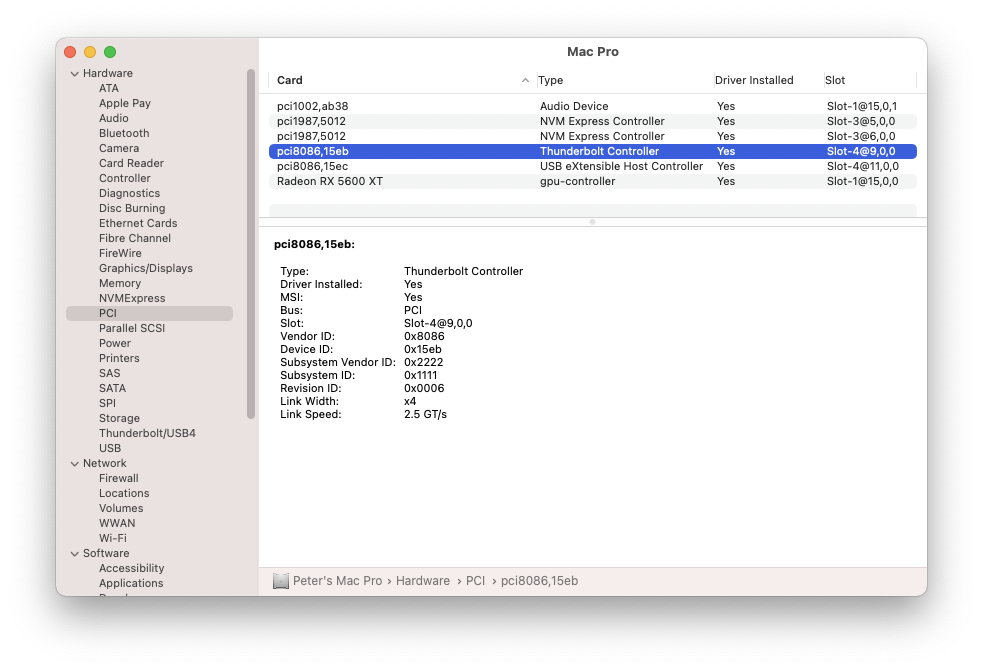This screenshot has width=983, height=670.
Task: Open Storage in sidebar
Action: (119, 419)
